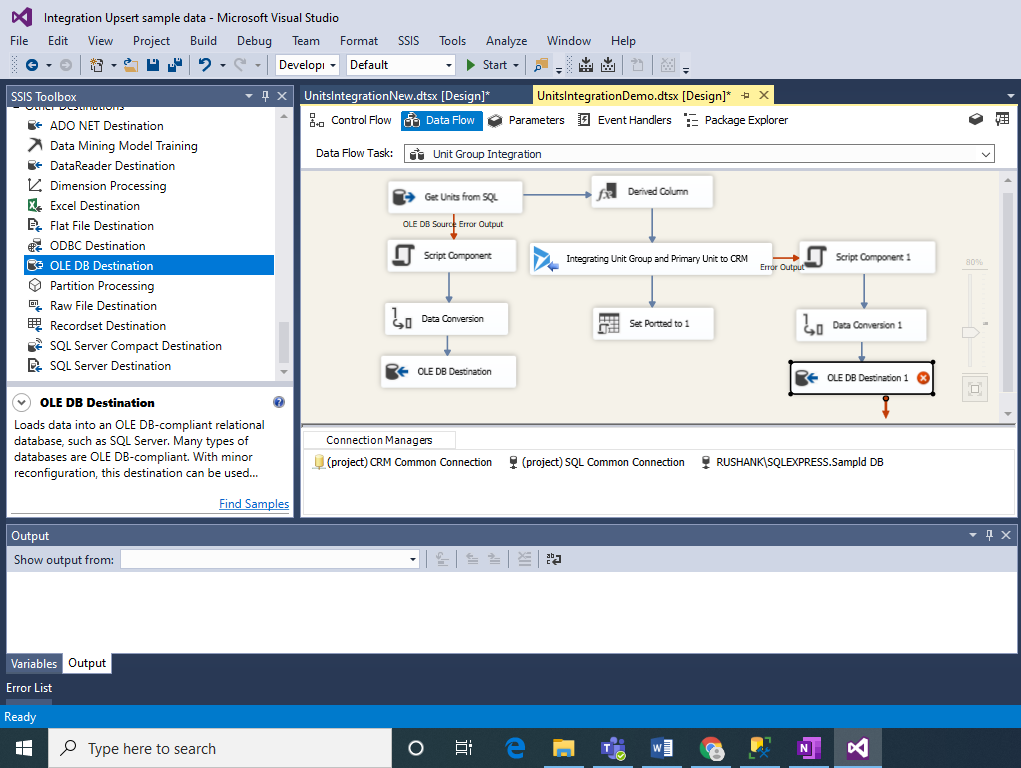Screen dimensions: 1021x768
Task: Click the Open File folder icon
Action: tap(131, 64)
